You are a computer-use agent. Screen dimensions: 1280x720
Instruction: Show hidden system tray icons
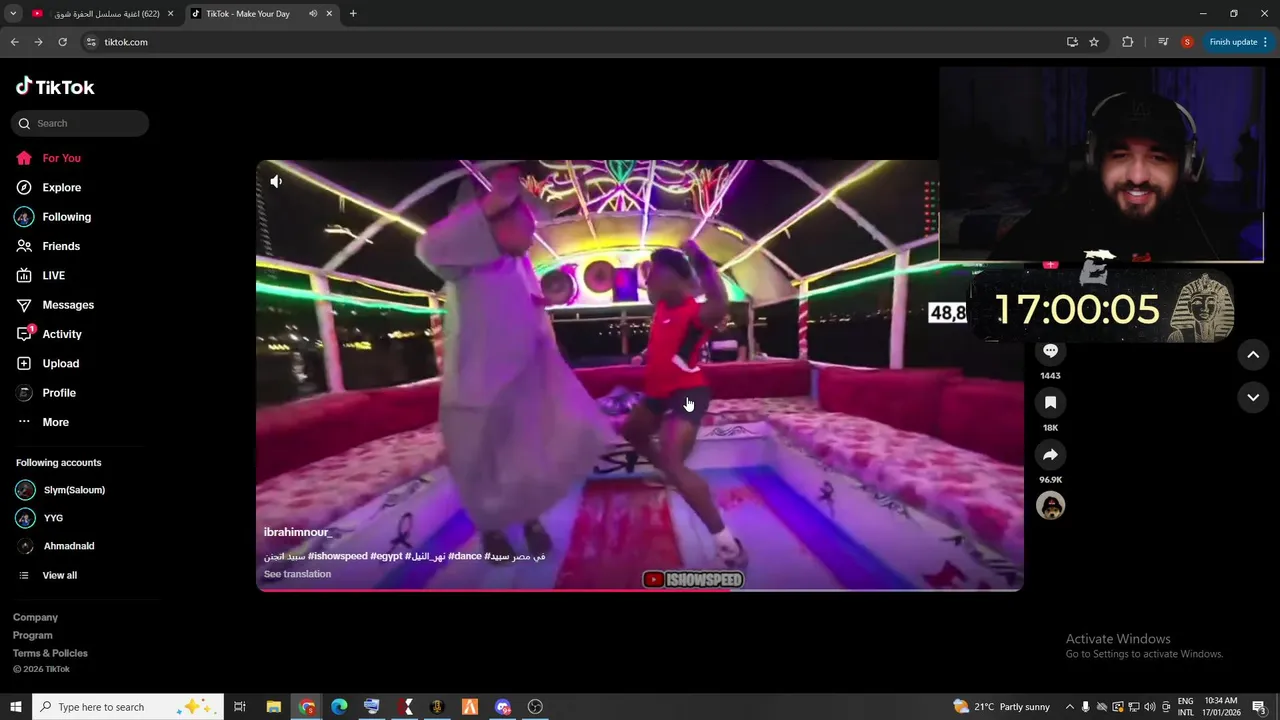point(1069,707)
